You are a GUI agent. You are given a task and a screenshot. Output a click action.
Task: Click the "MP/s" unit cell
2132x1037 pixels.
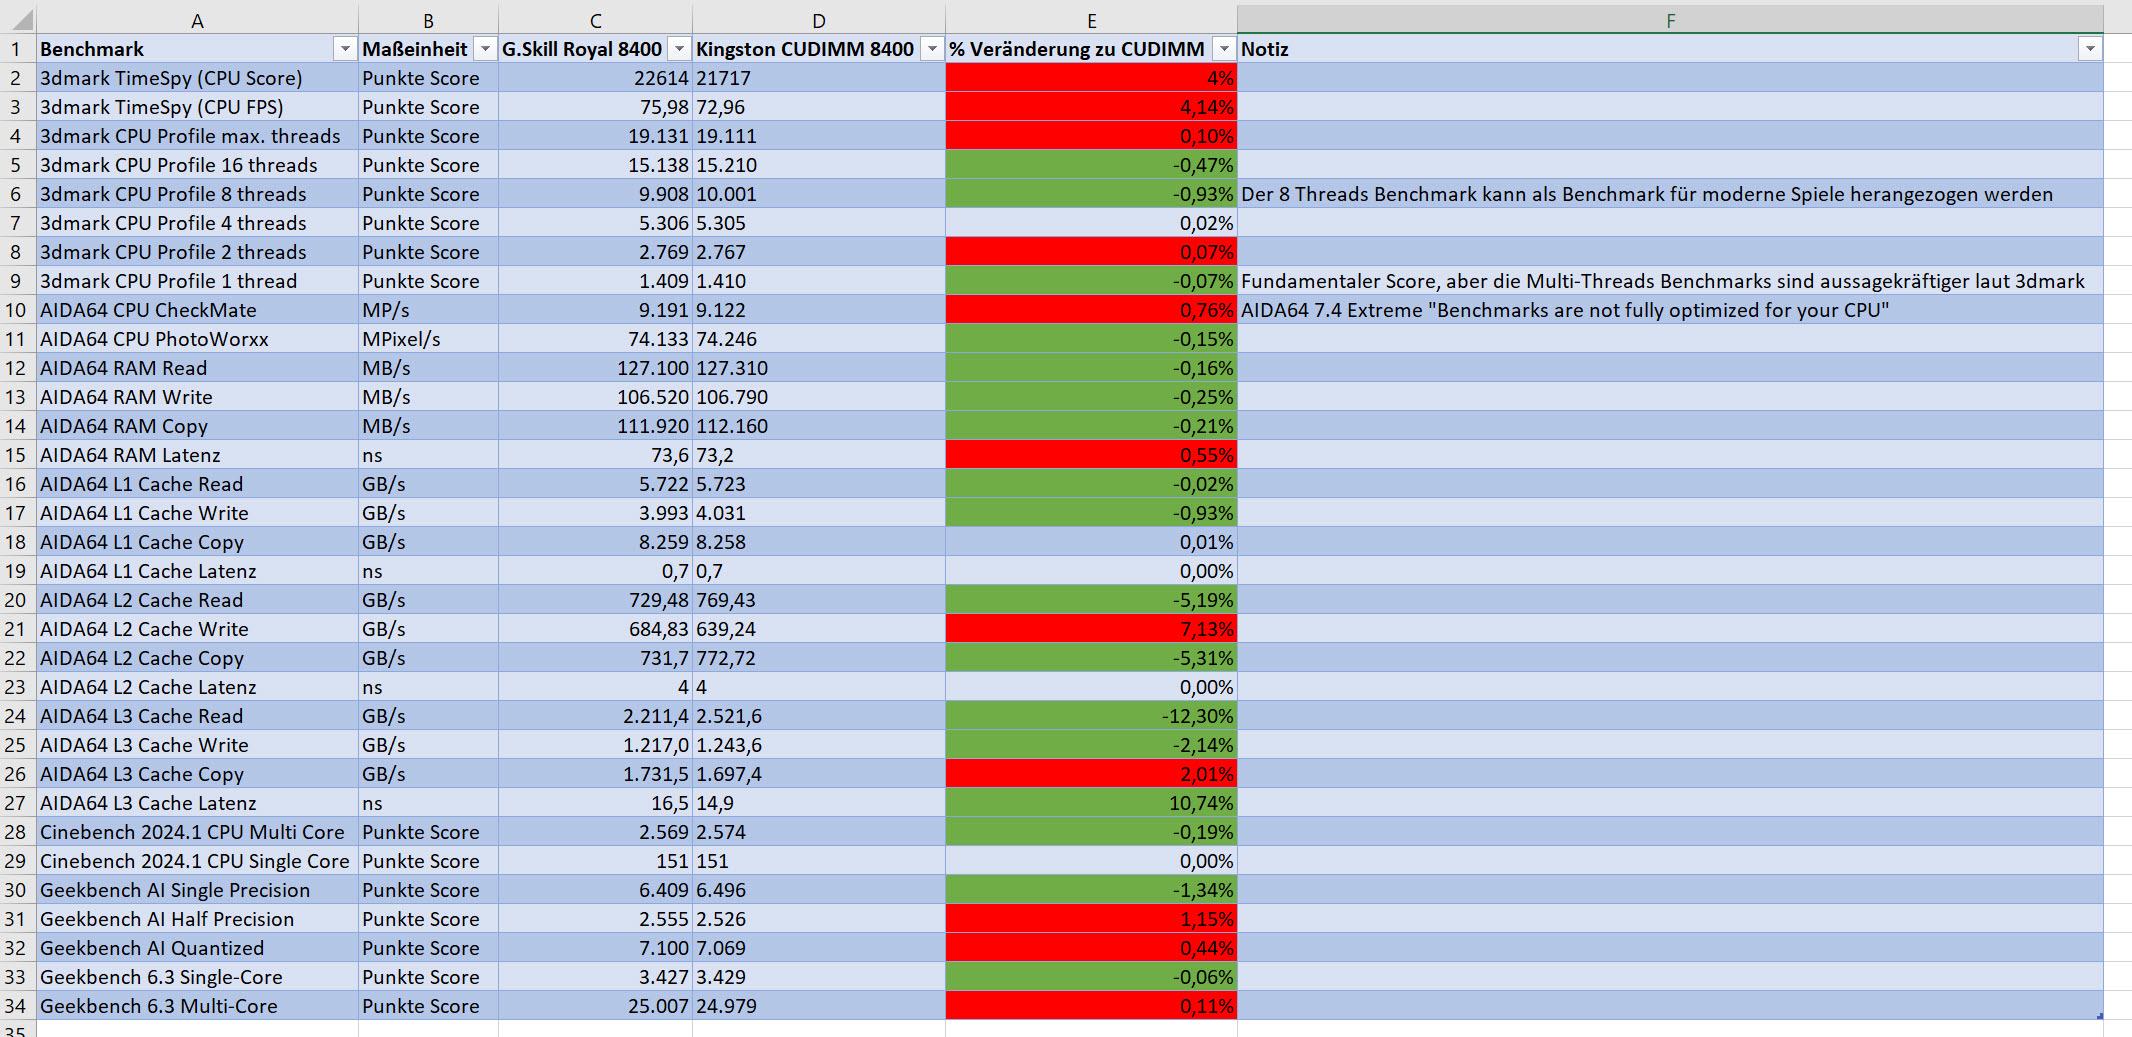click(428, 310)
